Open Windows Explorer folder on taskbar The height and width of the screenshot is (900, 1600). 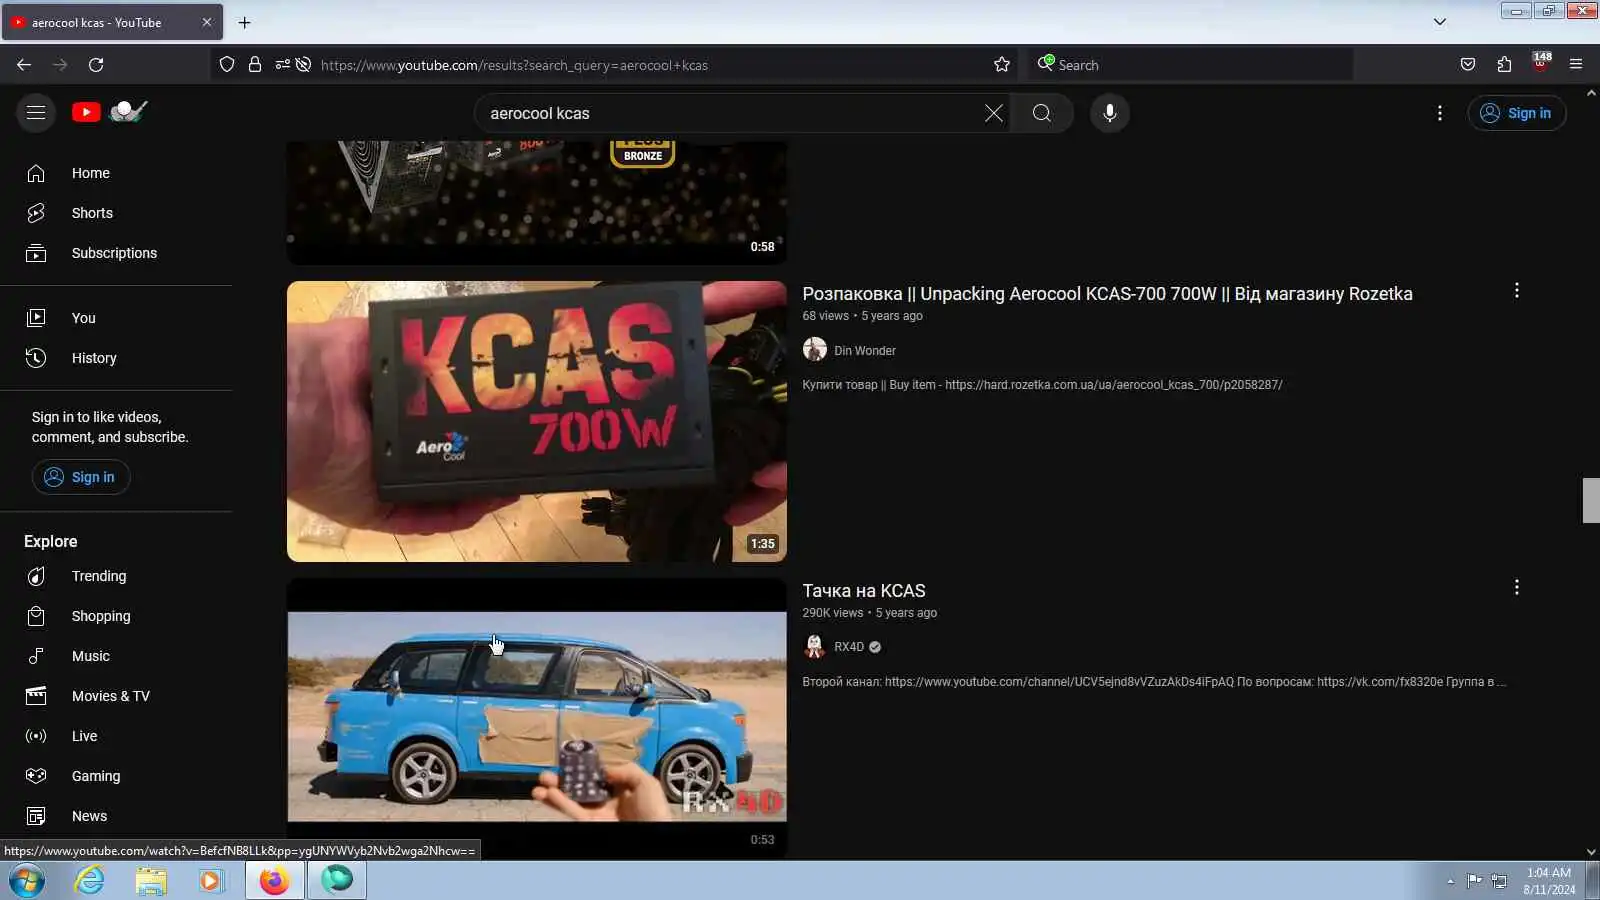tap(151, 880)
